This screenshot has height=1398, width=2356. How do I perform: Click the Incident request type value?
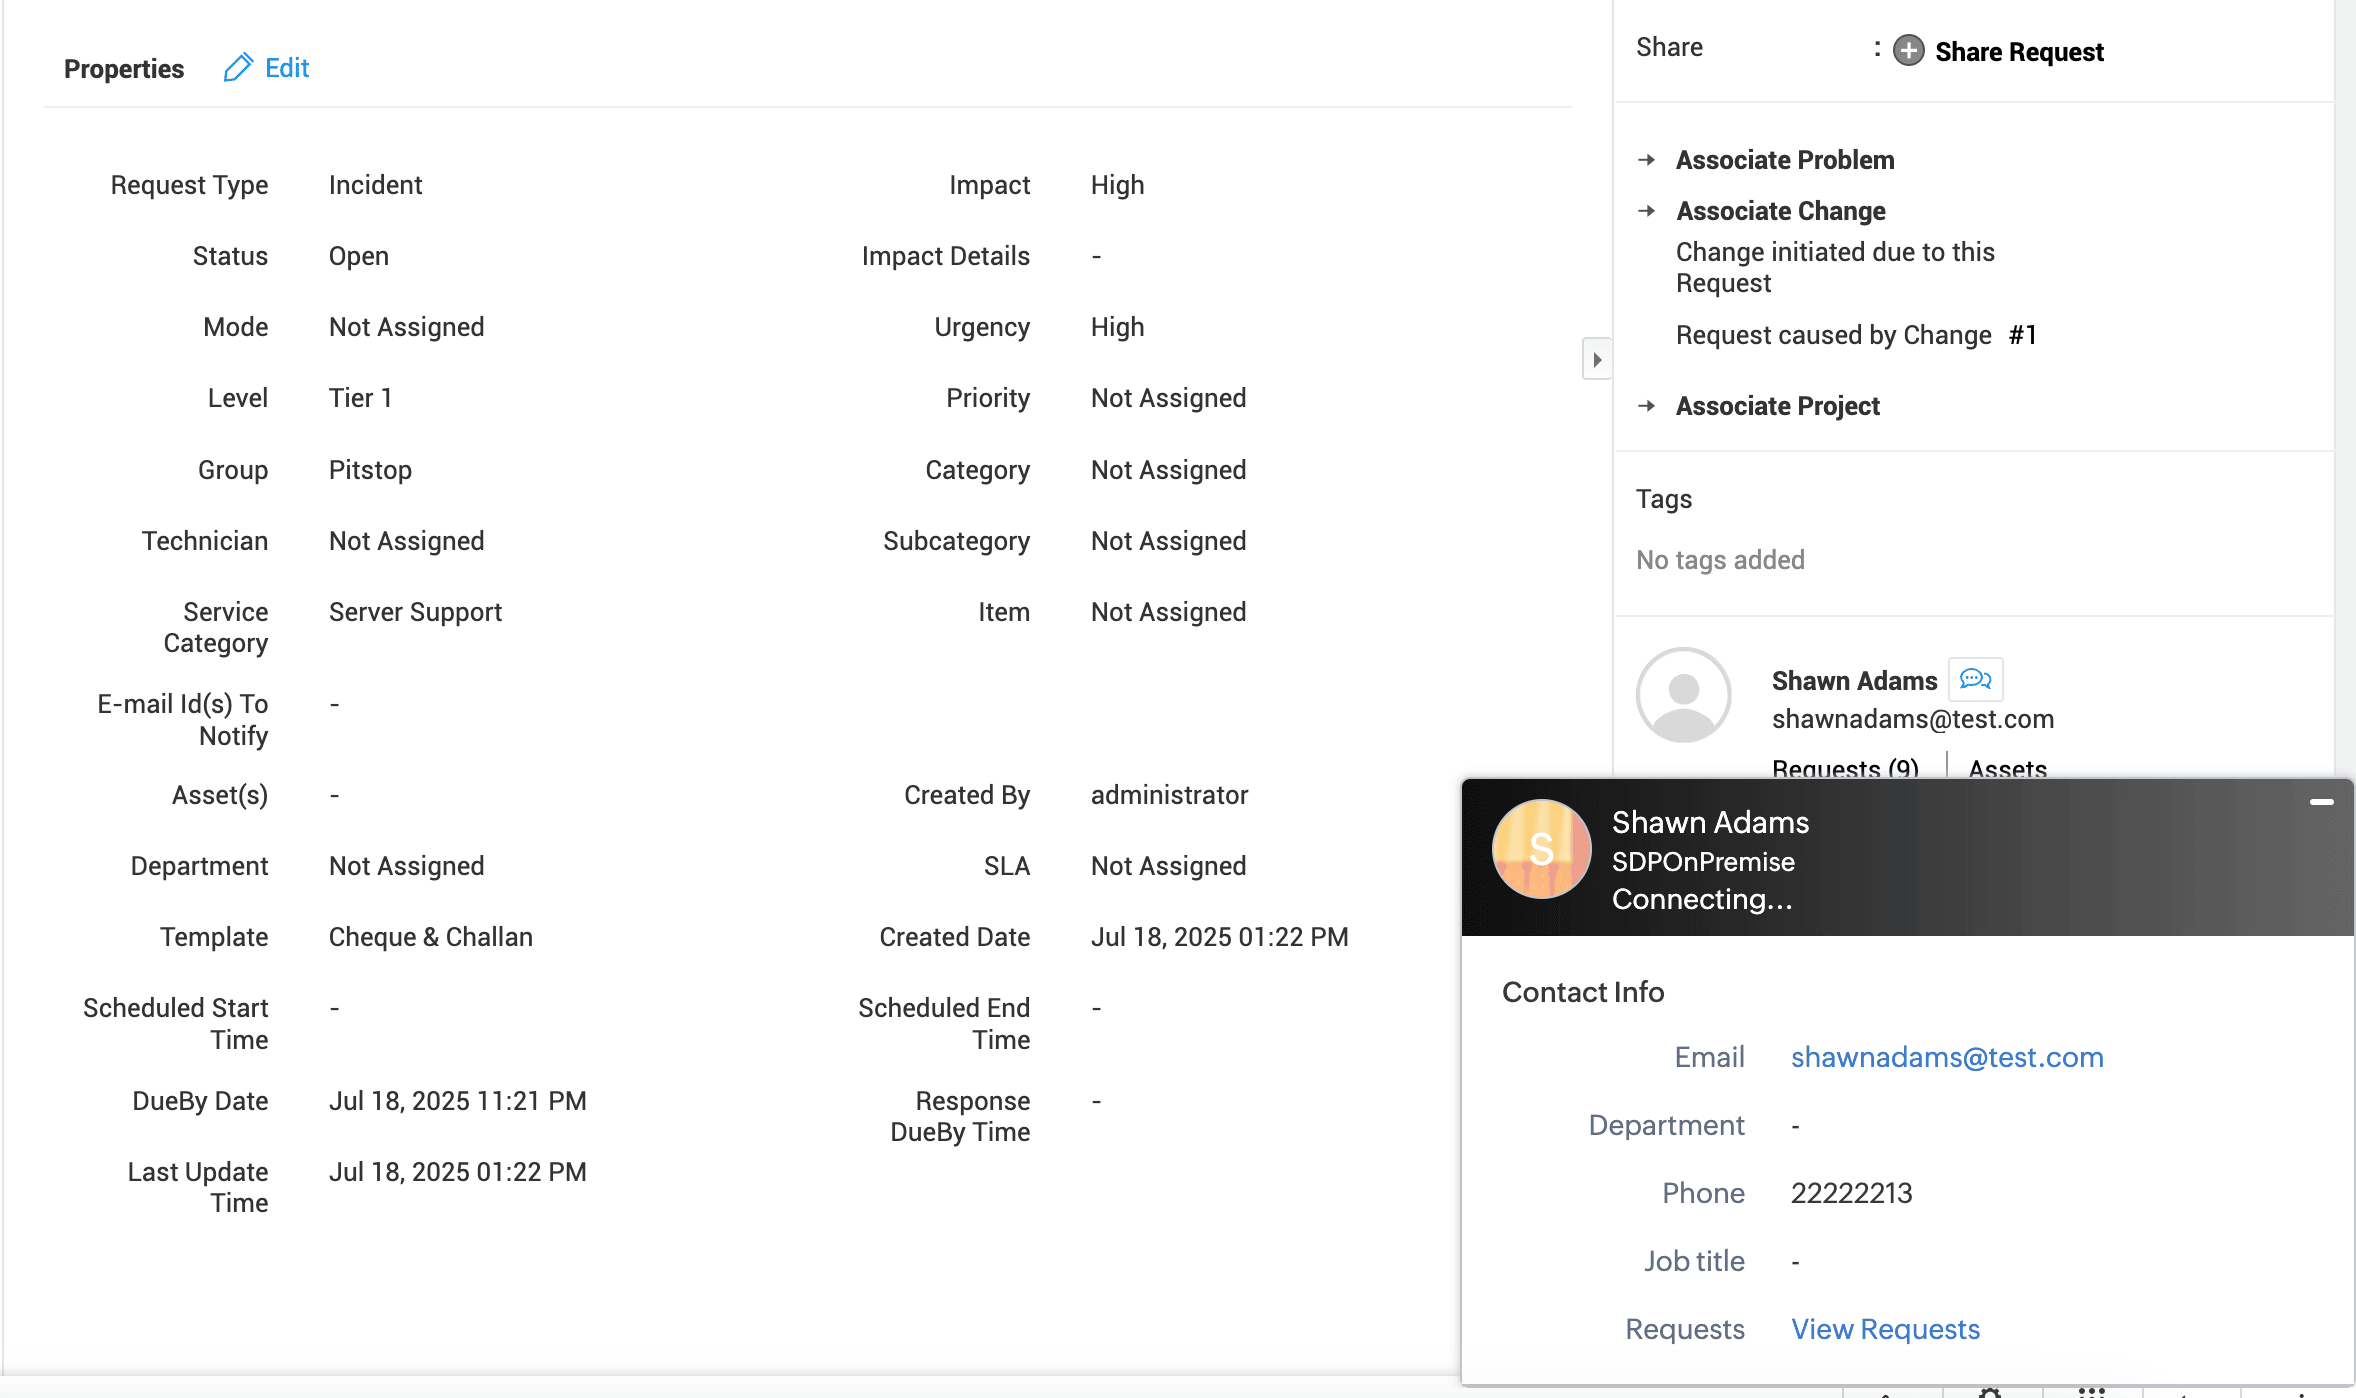pyautogui.click(x=375, y=185)
